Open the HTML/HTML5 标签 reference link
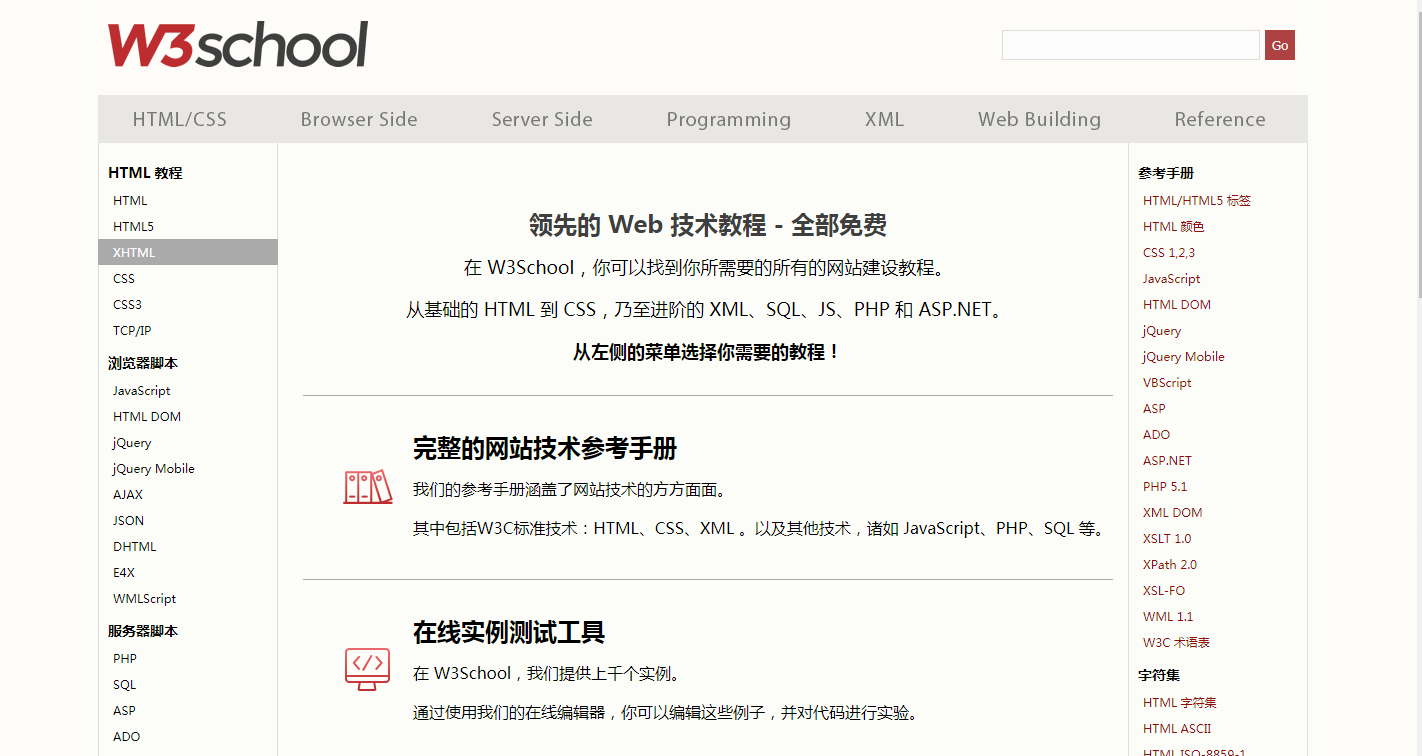This screenshot has width=1422, height=756. [x=1197, y=201]
